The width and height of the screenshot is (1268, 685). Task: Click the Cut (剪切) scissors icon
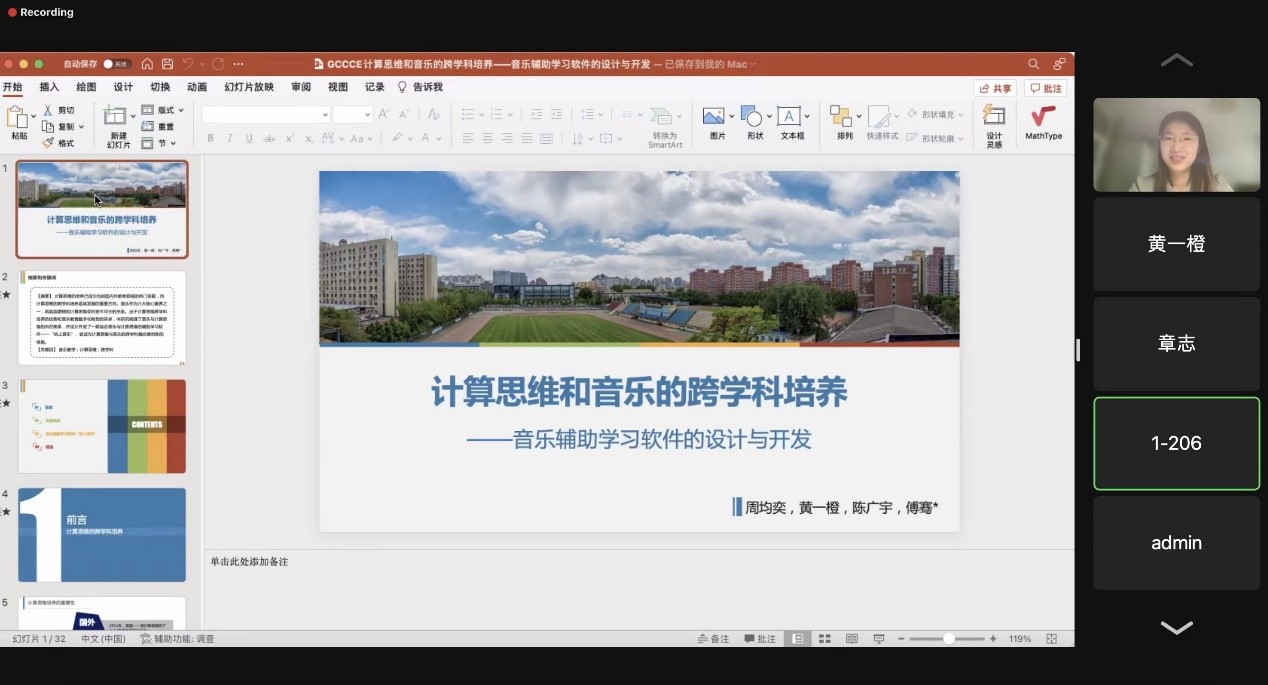[48, 110]
